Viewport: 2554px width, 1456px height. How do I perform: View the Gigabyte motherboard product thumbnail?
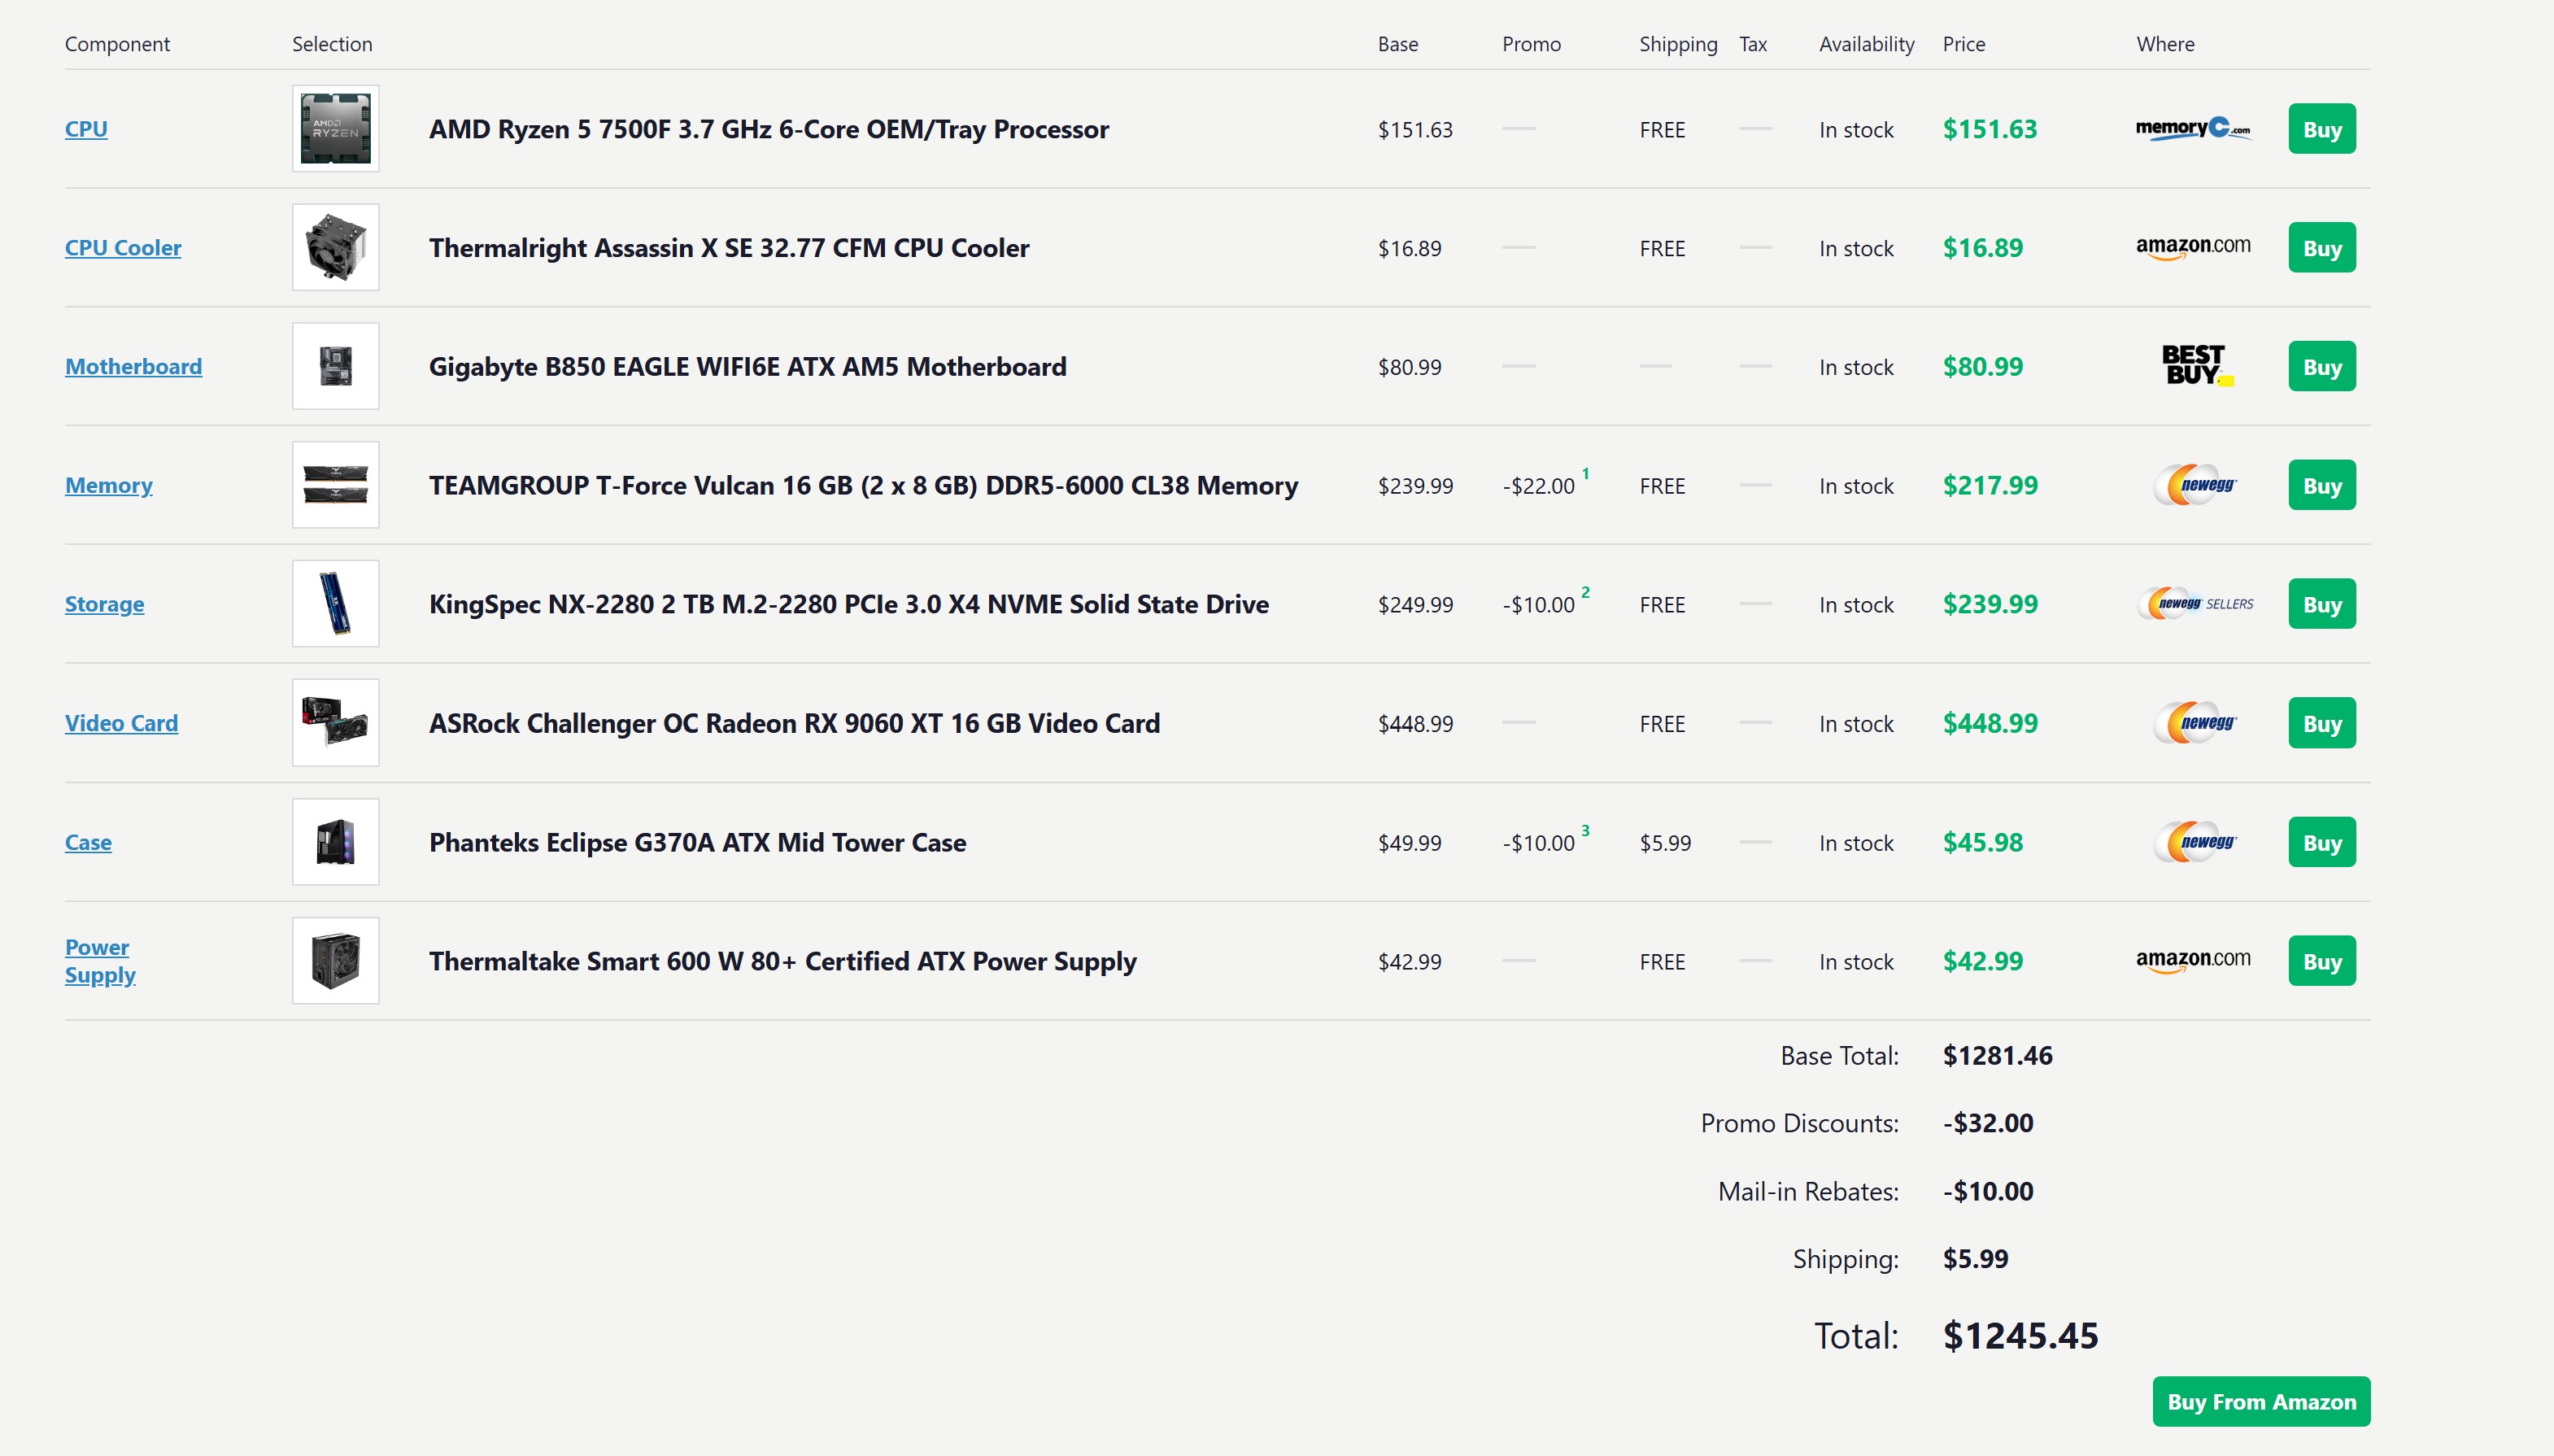click(x=336, y=366)
